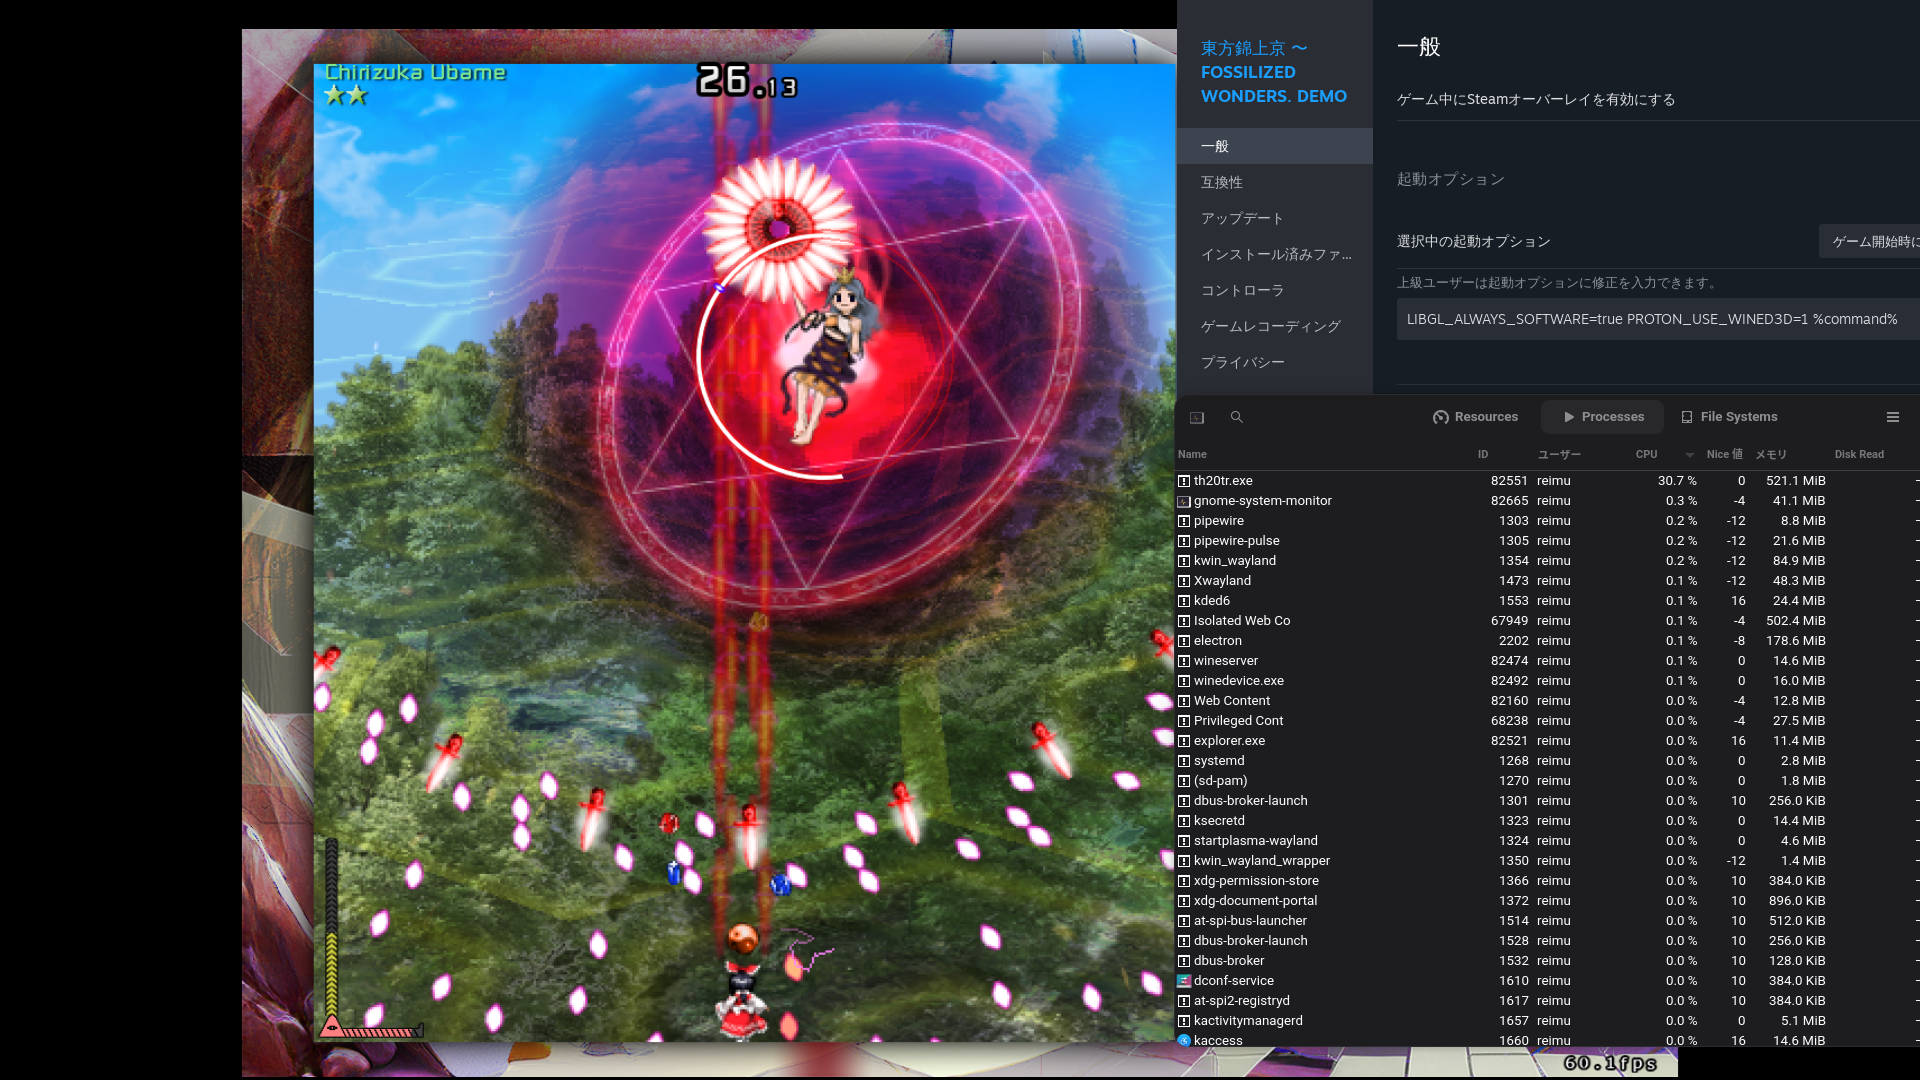Select the kwin_wayland_wrapper process row
1920x1080 pixels.
click(1548, 861)
